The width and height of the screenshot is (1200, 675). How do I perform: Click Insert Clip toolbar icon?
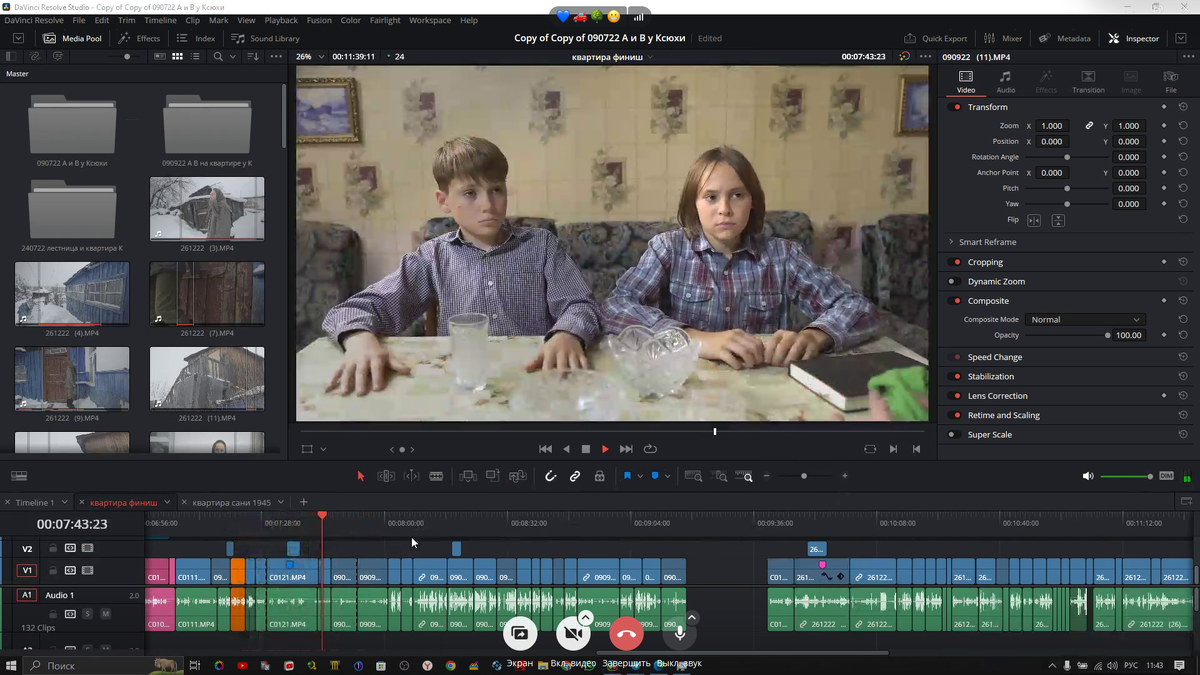tap(467, 476)
